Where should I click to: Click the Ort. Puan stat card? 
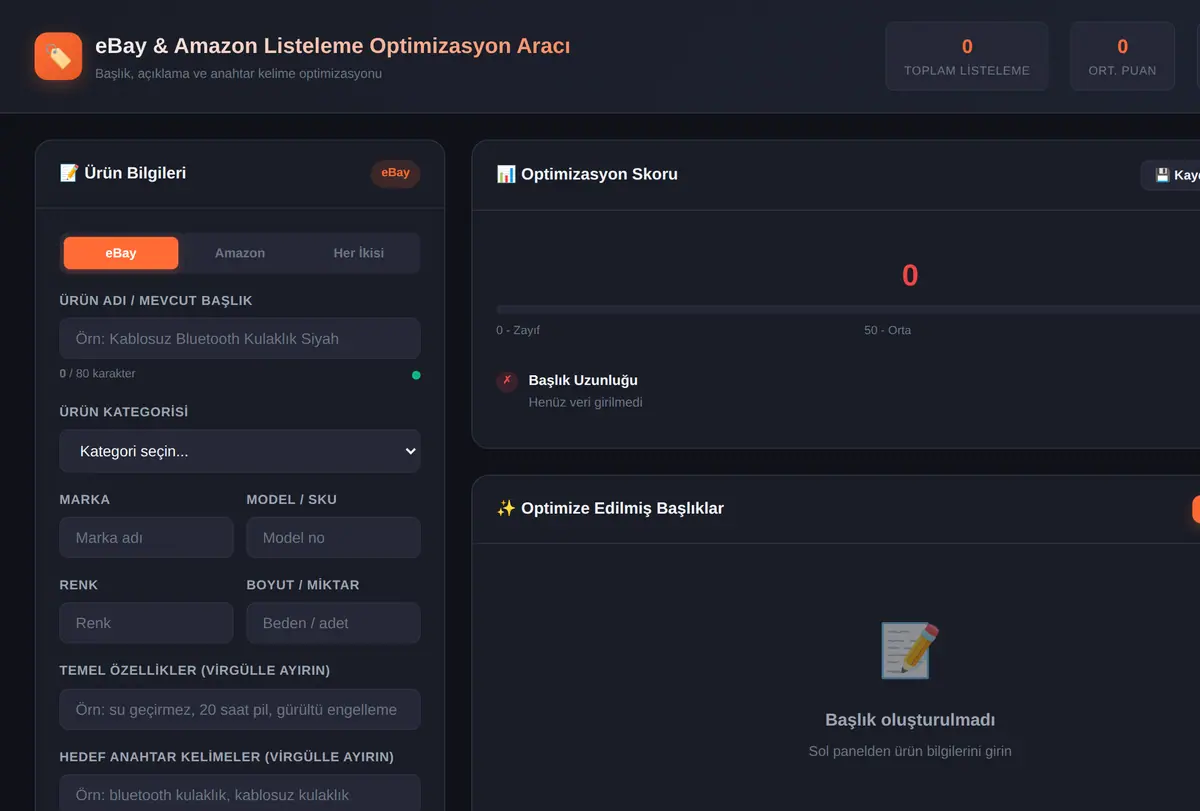click(x=1122, y=56)
